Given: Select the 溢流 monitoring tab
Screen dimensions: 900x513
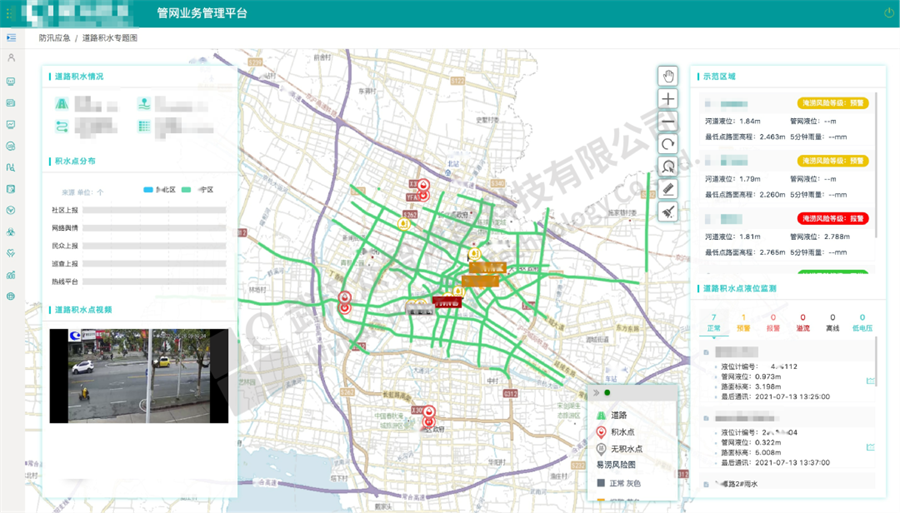Looking at the screenshot, I should [x=803, y=323].
